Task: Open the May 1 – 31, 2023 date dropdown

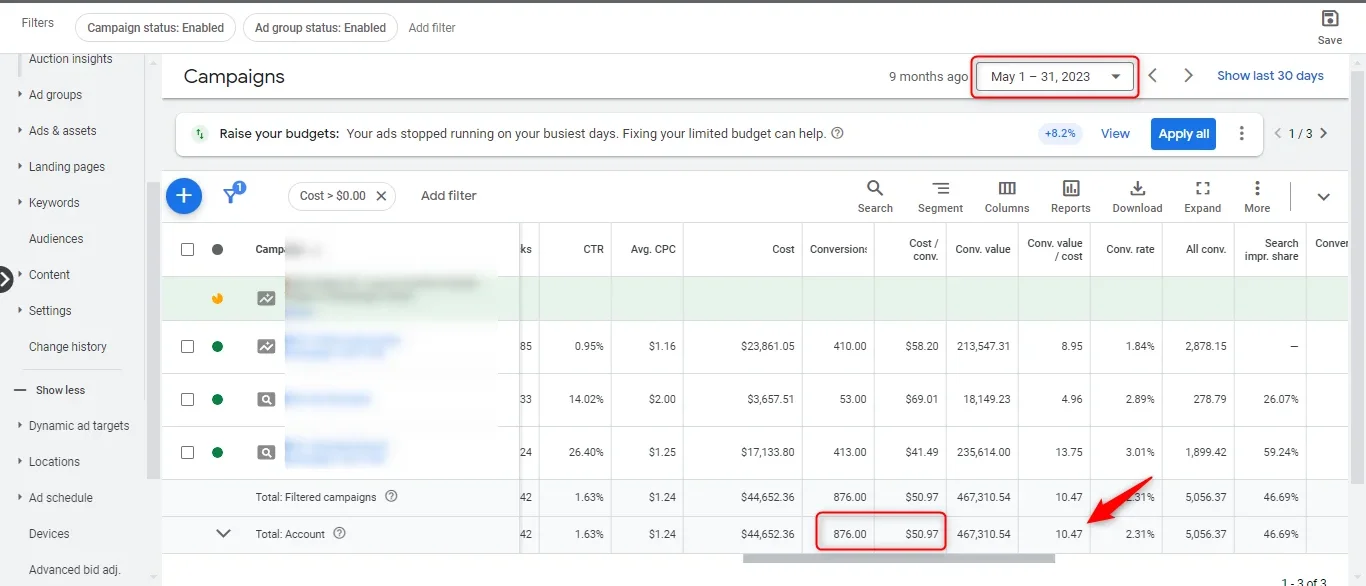Action: (x=1056, y=76)
